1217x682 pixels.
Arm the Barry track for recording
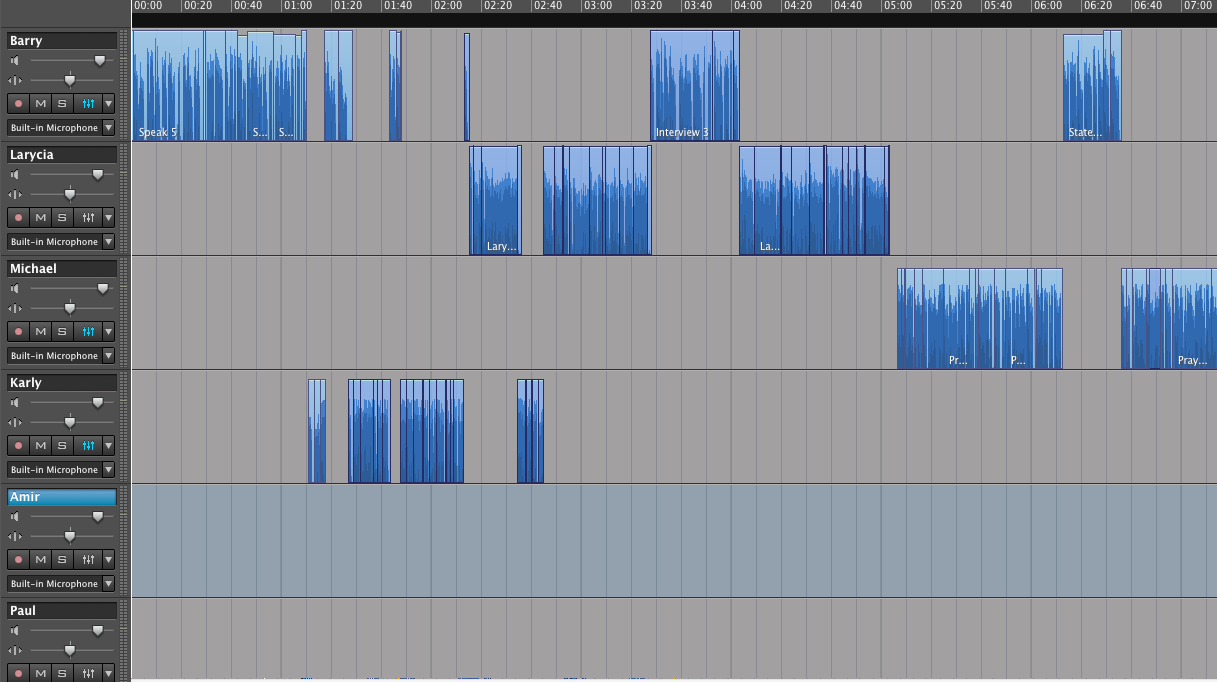18,103
